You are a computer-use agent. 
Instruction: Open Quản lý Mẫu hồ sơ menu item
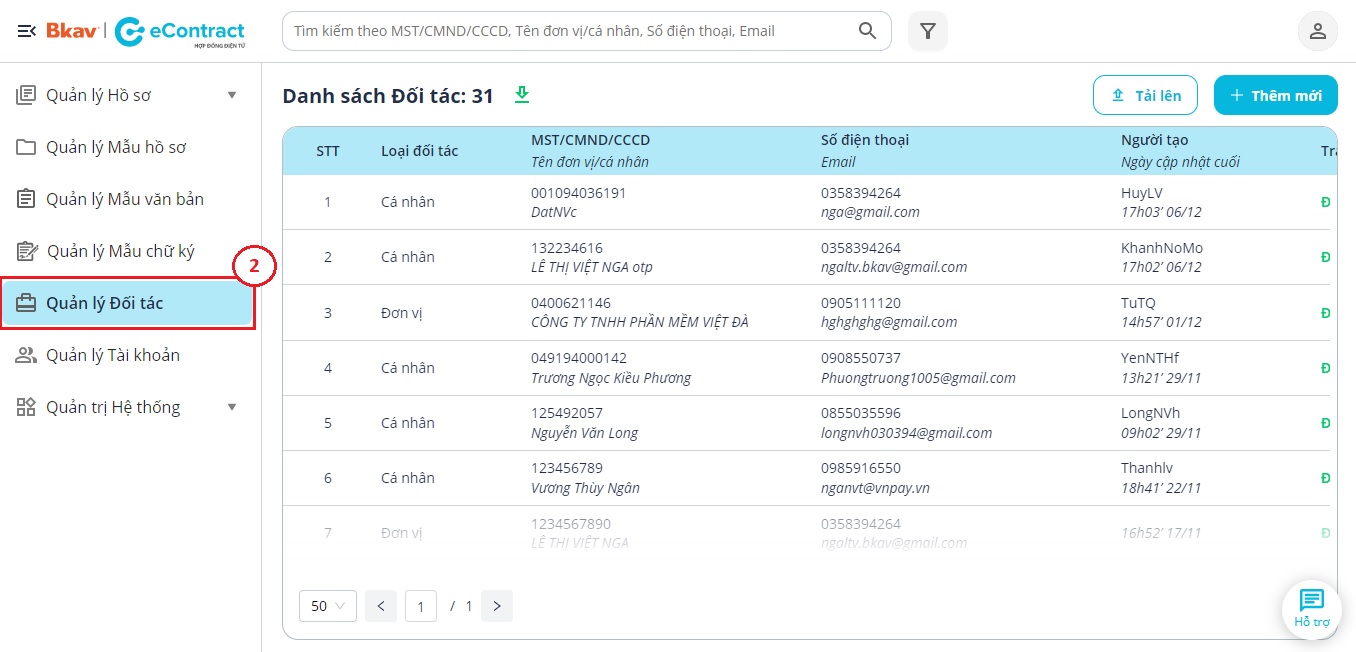[x=116, y=147]
